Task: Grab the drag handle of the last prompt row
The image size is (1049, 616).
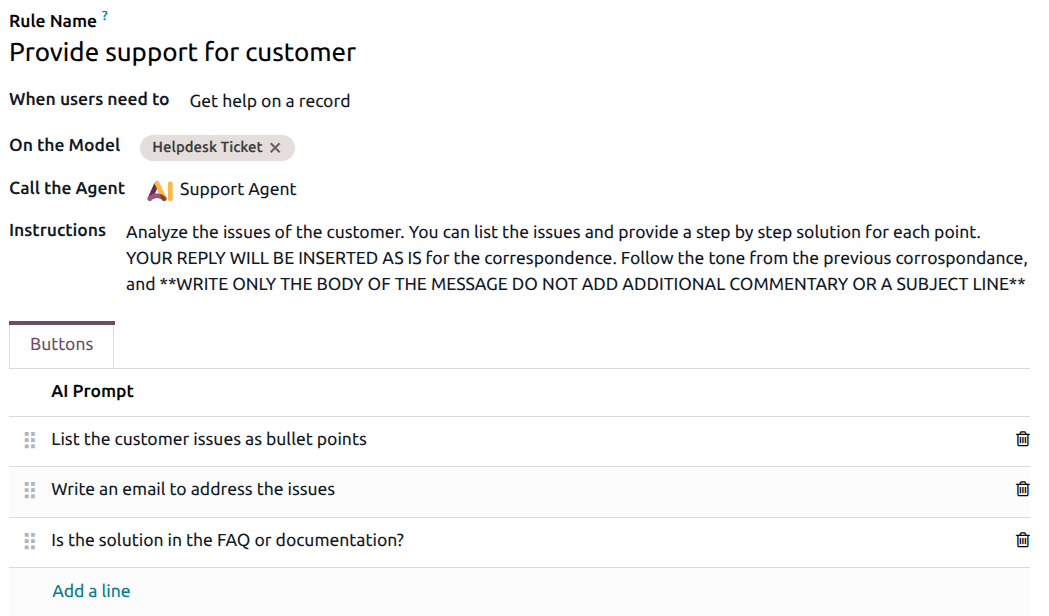Action: 29,539
